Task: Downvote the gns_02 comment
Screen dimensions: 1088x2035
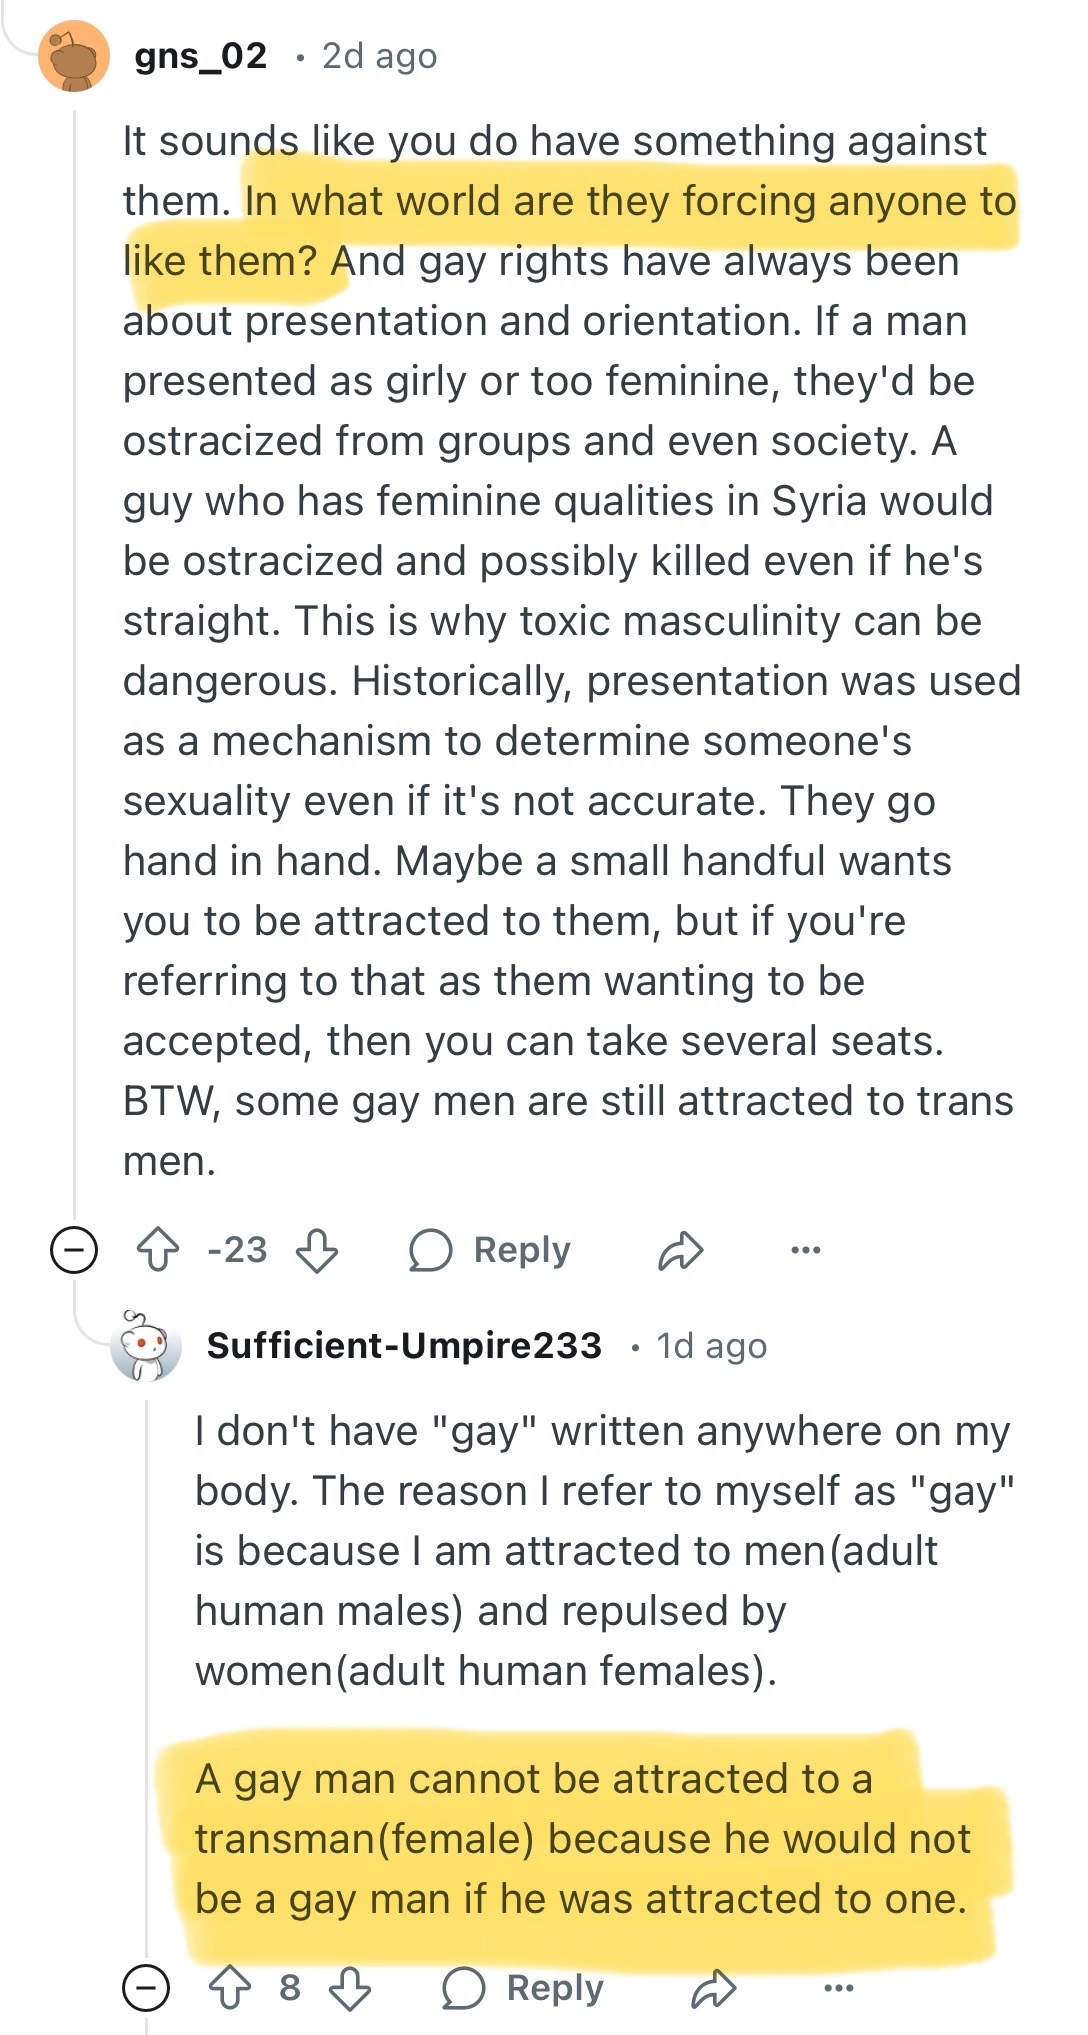Action: (x=317, y=1250)
